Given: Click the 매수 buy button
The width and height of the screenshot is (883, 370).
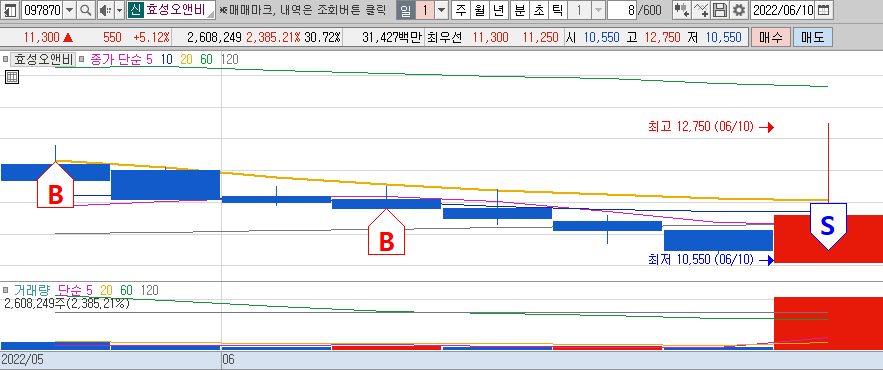Looking at the screenshot, I should 770,38.
